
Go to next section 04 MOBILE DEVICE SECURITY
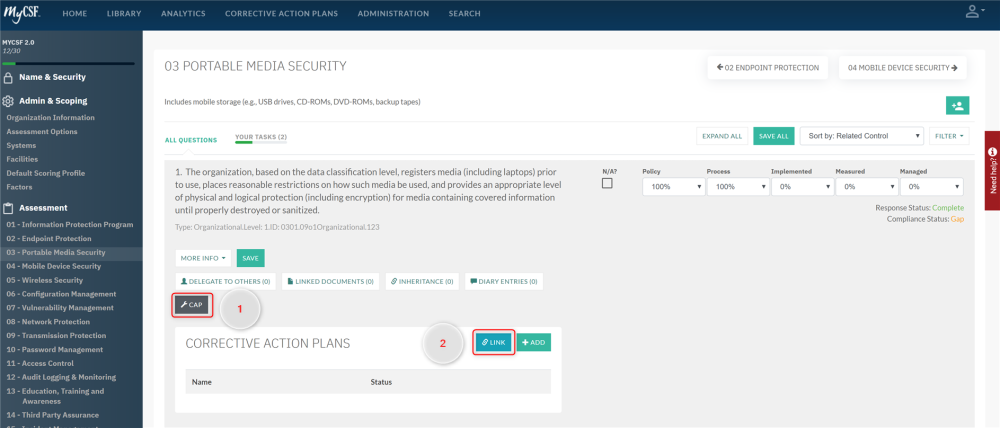(902, 68)
